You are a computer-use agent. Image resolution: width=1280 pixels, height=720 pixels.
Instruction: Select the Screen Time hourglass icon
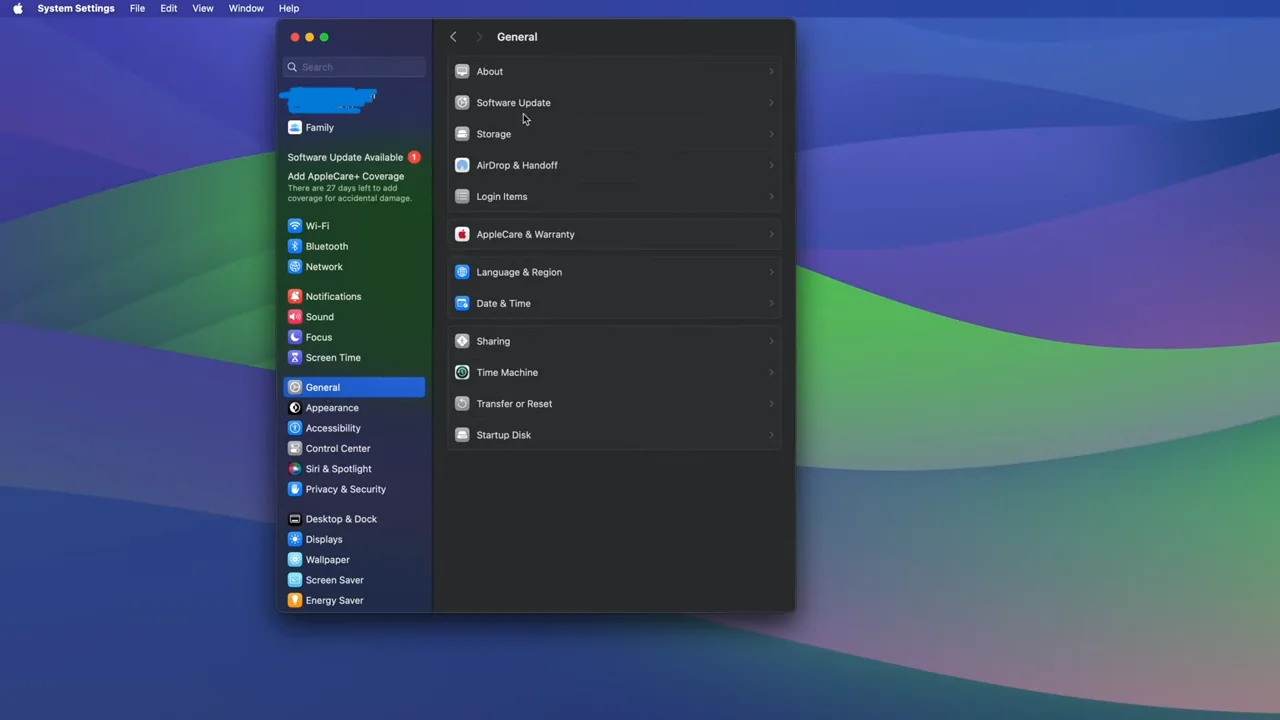pos(295,357)
